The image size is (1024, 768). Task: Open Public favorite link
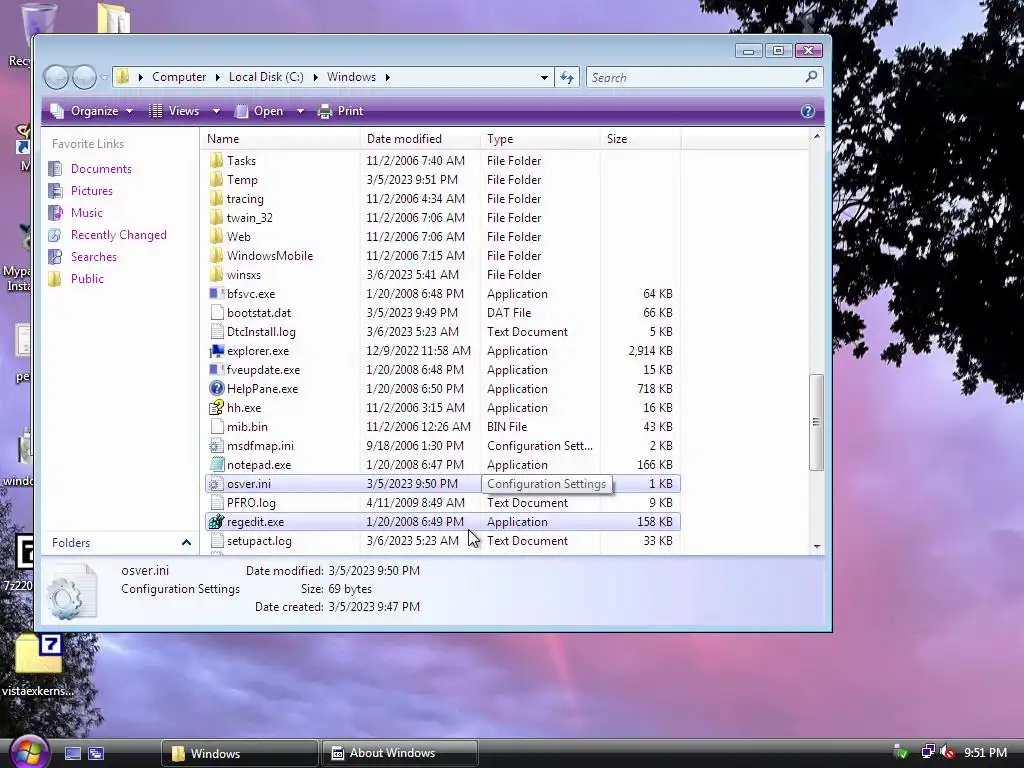coord(87,279)
